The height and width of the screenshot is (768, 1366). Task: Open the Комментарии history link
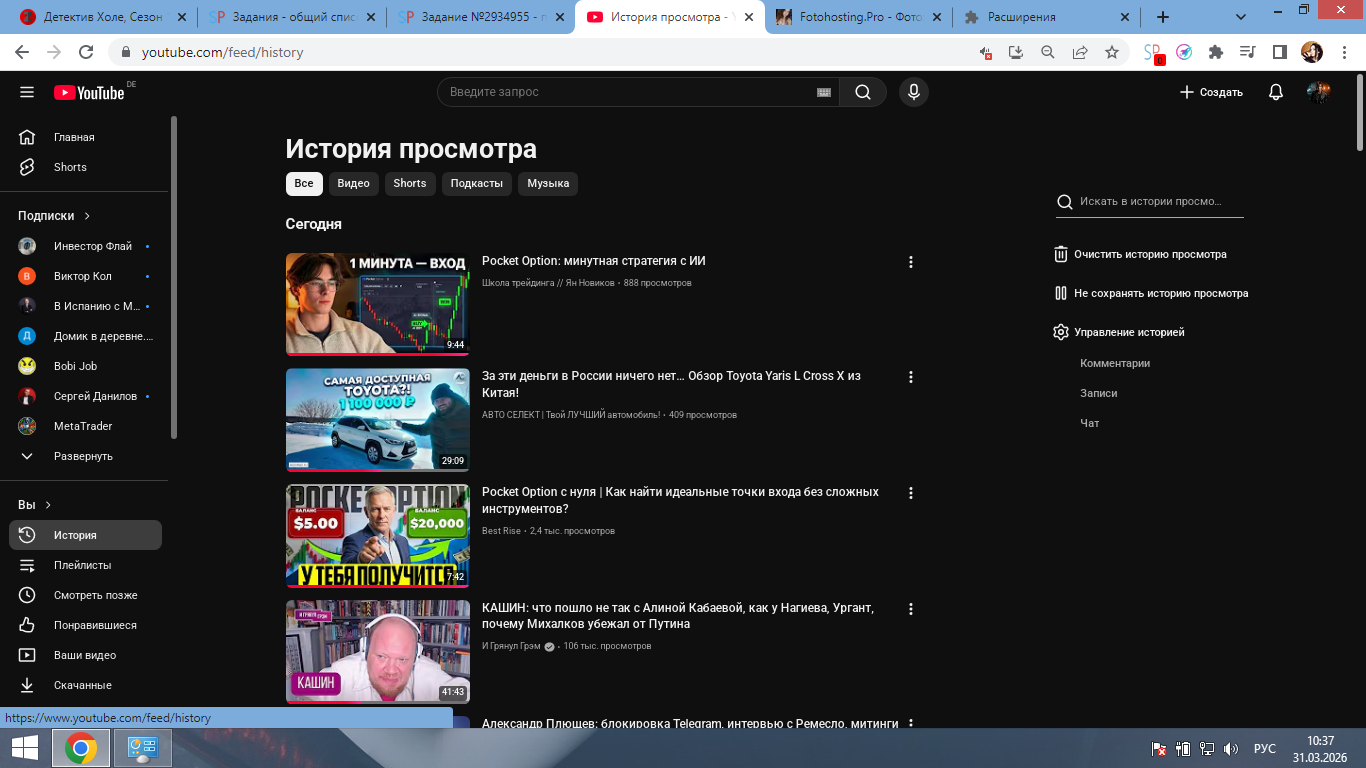(x=1115, y=363)
